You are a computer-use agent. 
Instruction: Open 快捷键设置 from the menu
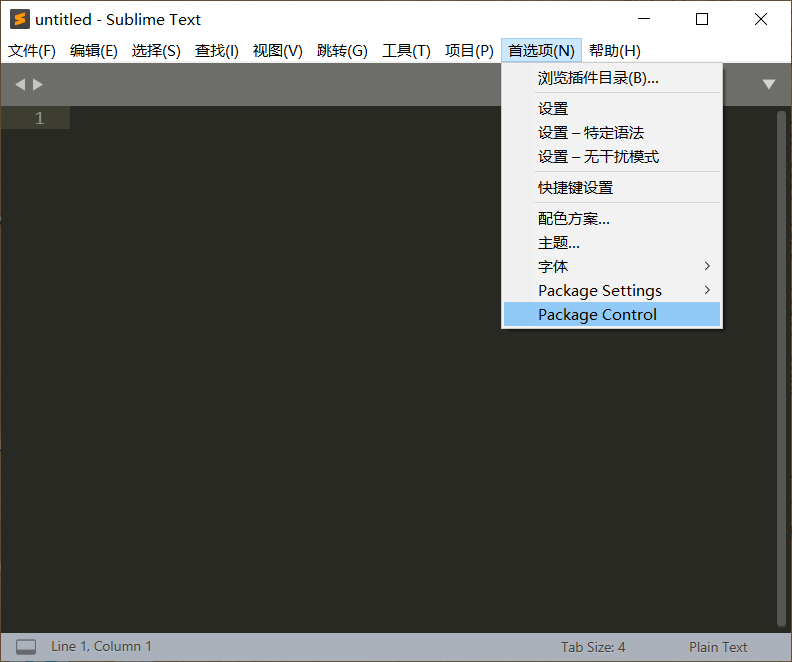(x=612, y=188)
